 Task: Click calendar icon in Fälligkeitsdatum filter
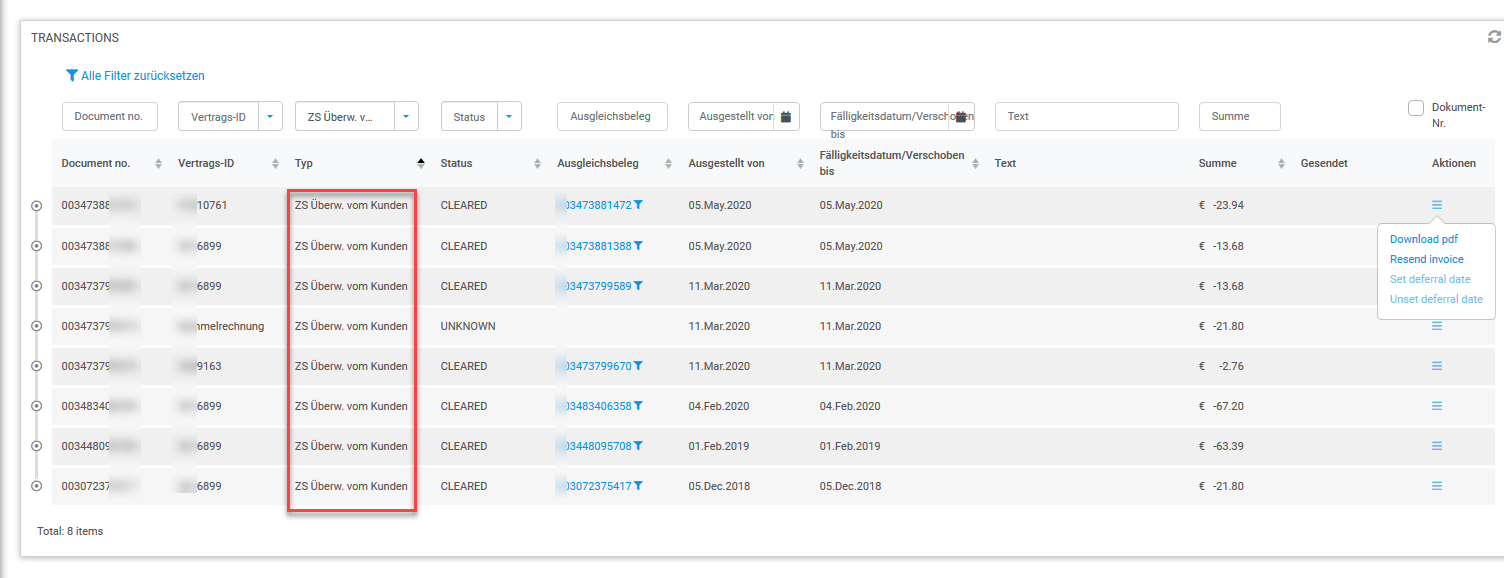960,117
